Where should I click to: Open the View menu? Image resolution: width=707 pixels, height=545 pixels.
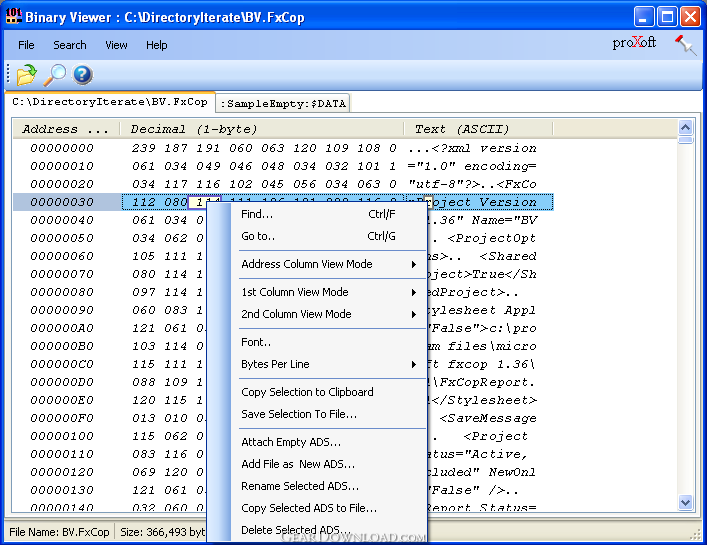[116, 45]
